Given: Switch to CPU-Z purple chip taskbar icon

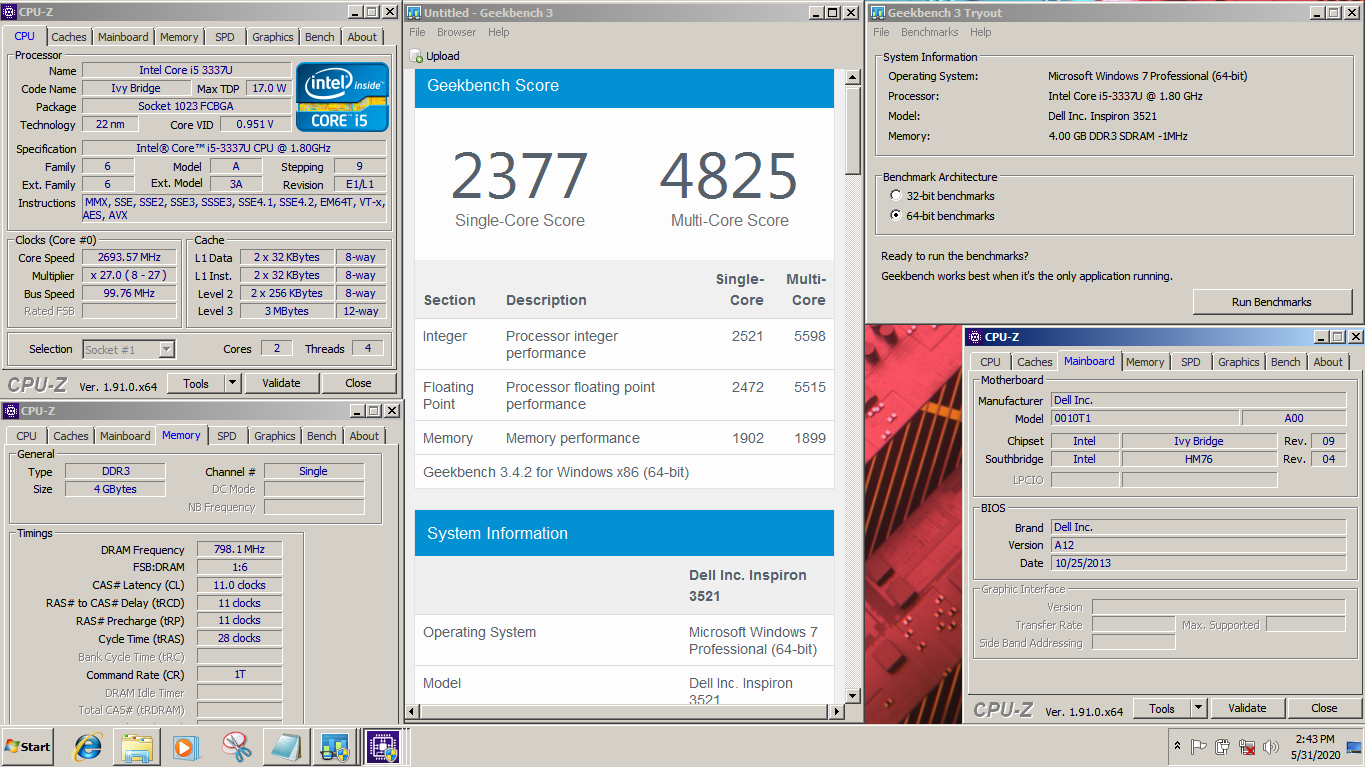Looking at the screenshot, I should (382, 747).
